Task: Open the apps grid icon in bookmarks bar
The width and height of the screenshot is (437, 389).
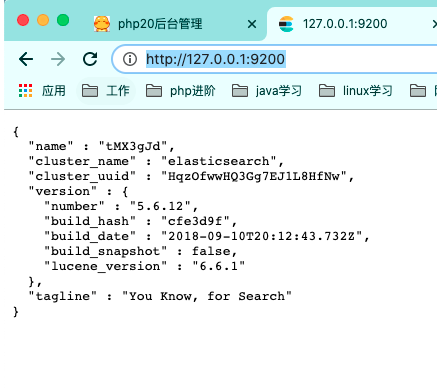Action: [26, 91]
